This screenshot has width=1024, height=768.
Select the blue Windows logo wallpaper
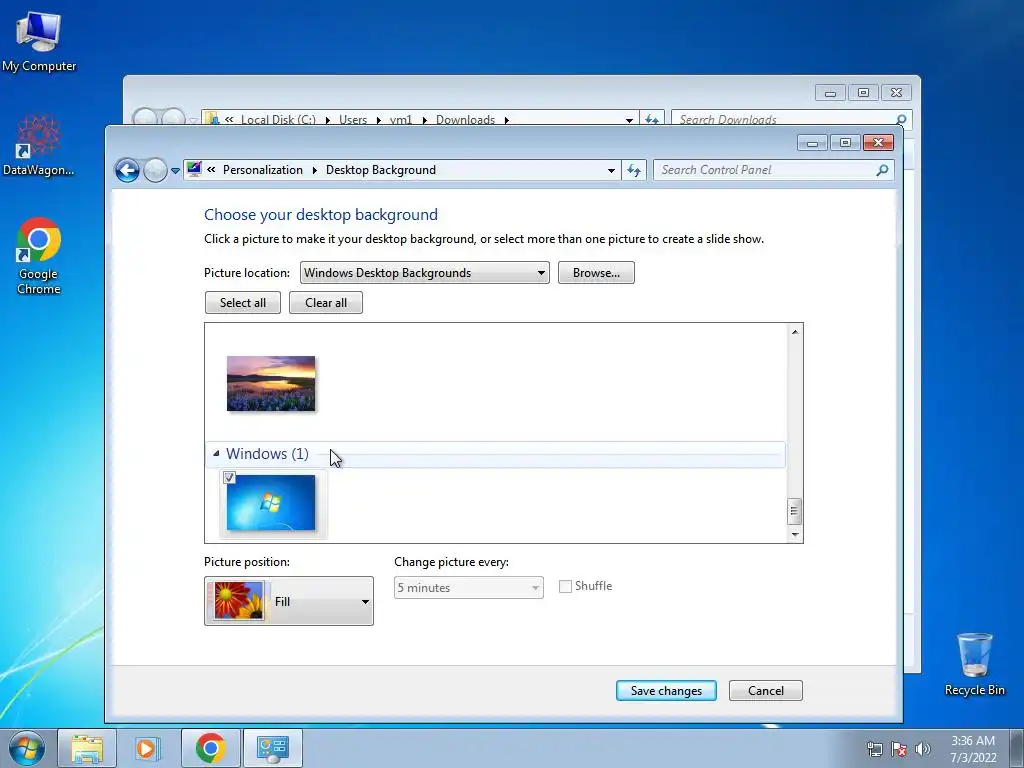(271, 502)
